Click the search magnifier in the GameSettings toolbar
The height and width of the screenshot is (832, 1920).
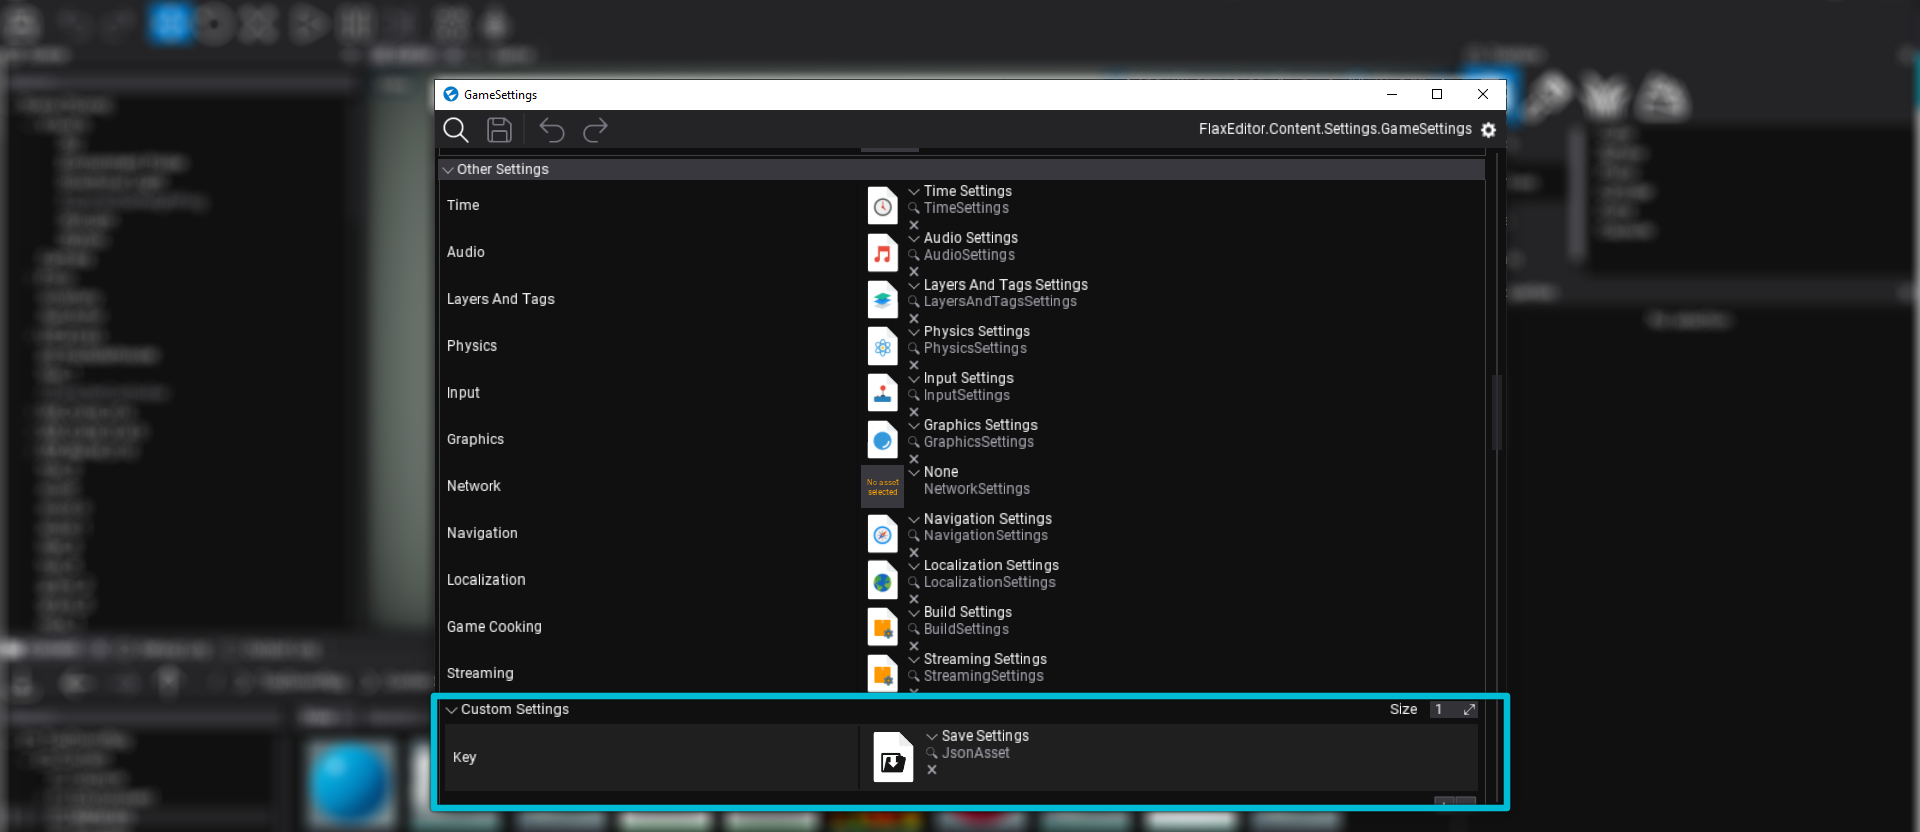pos(456,130)
